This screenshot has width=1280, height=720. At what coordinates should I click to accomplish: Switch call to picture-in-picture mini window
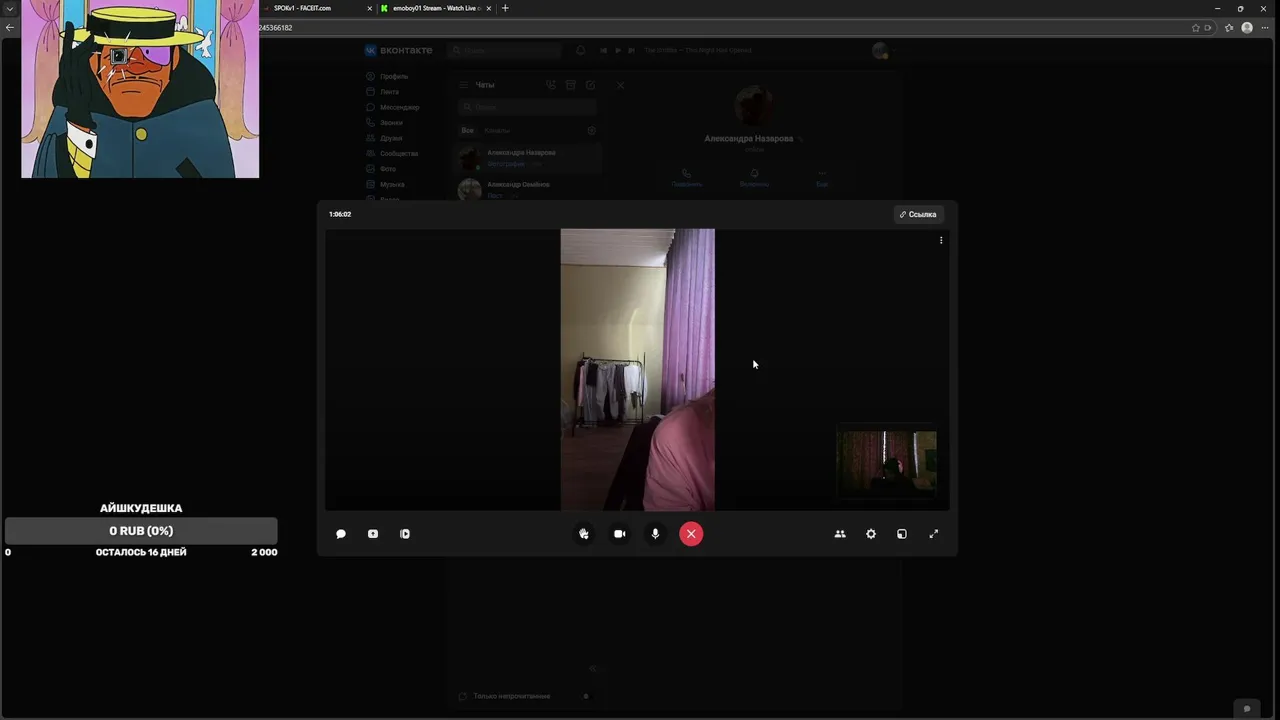(902, 534)
